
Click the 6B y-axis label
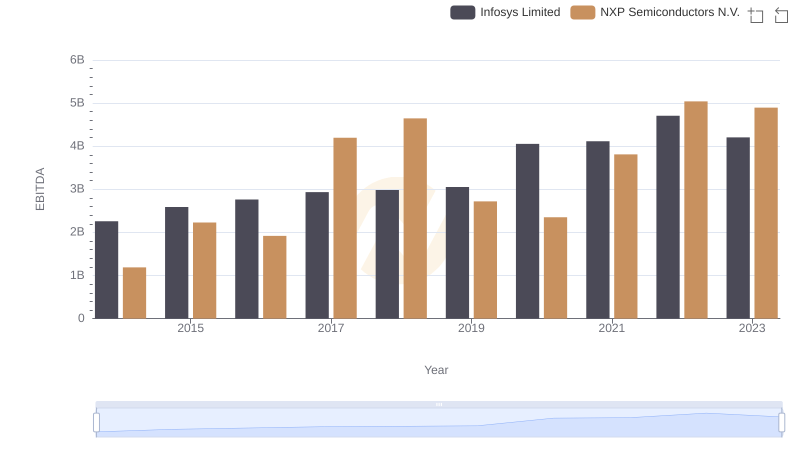[77, 60]
